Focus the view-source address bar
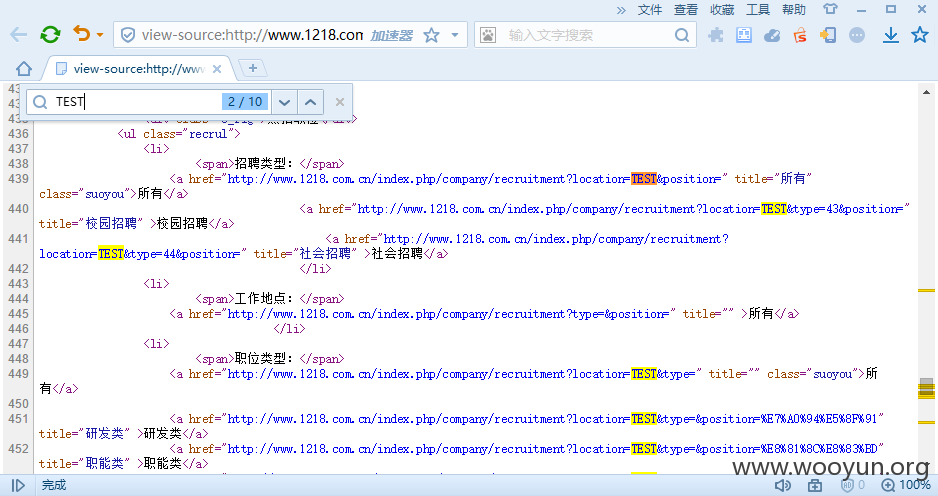The height and width of the screenshot is (496, 938). click(x=252, y=35)
